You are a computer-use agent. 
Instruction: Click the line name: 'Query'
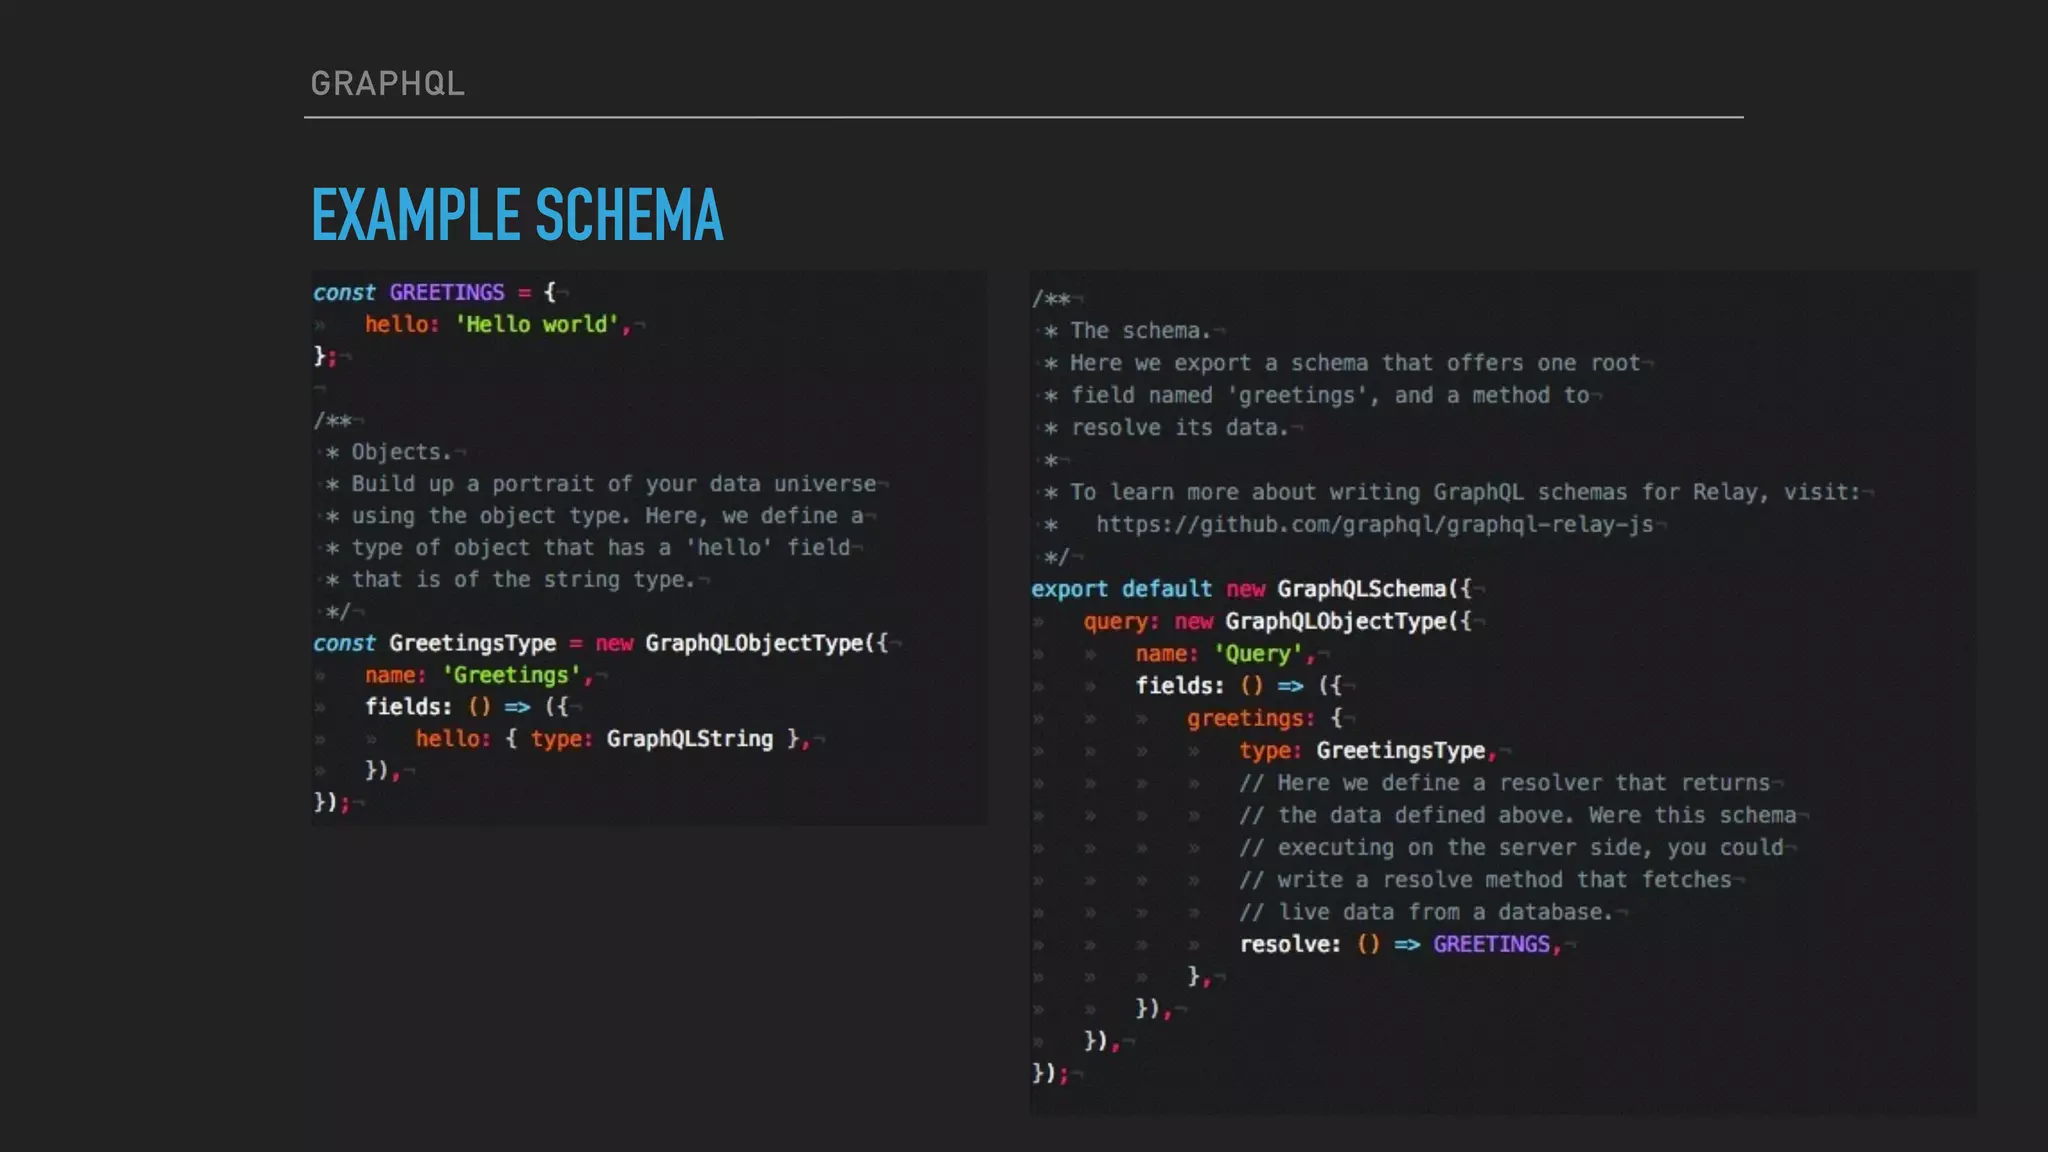pyautogui.click(x=1225, y=654)
